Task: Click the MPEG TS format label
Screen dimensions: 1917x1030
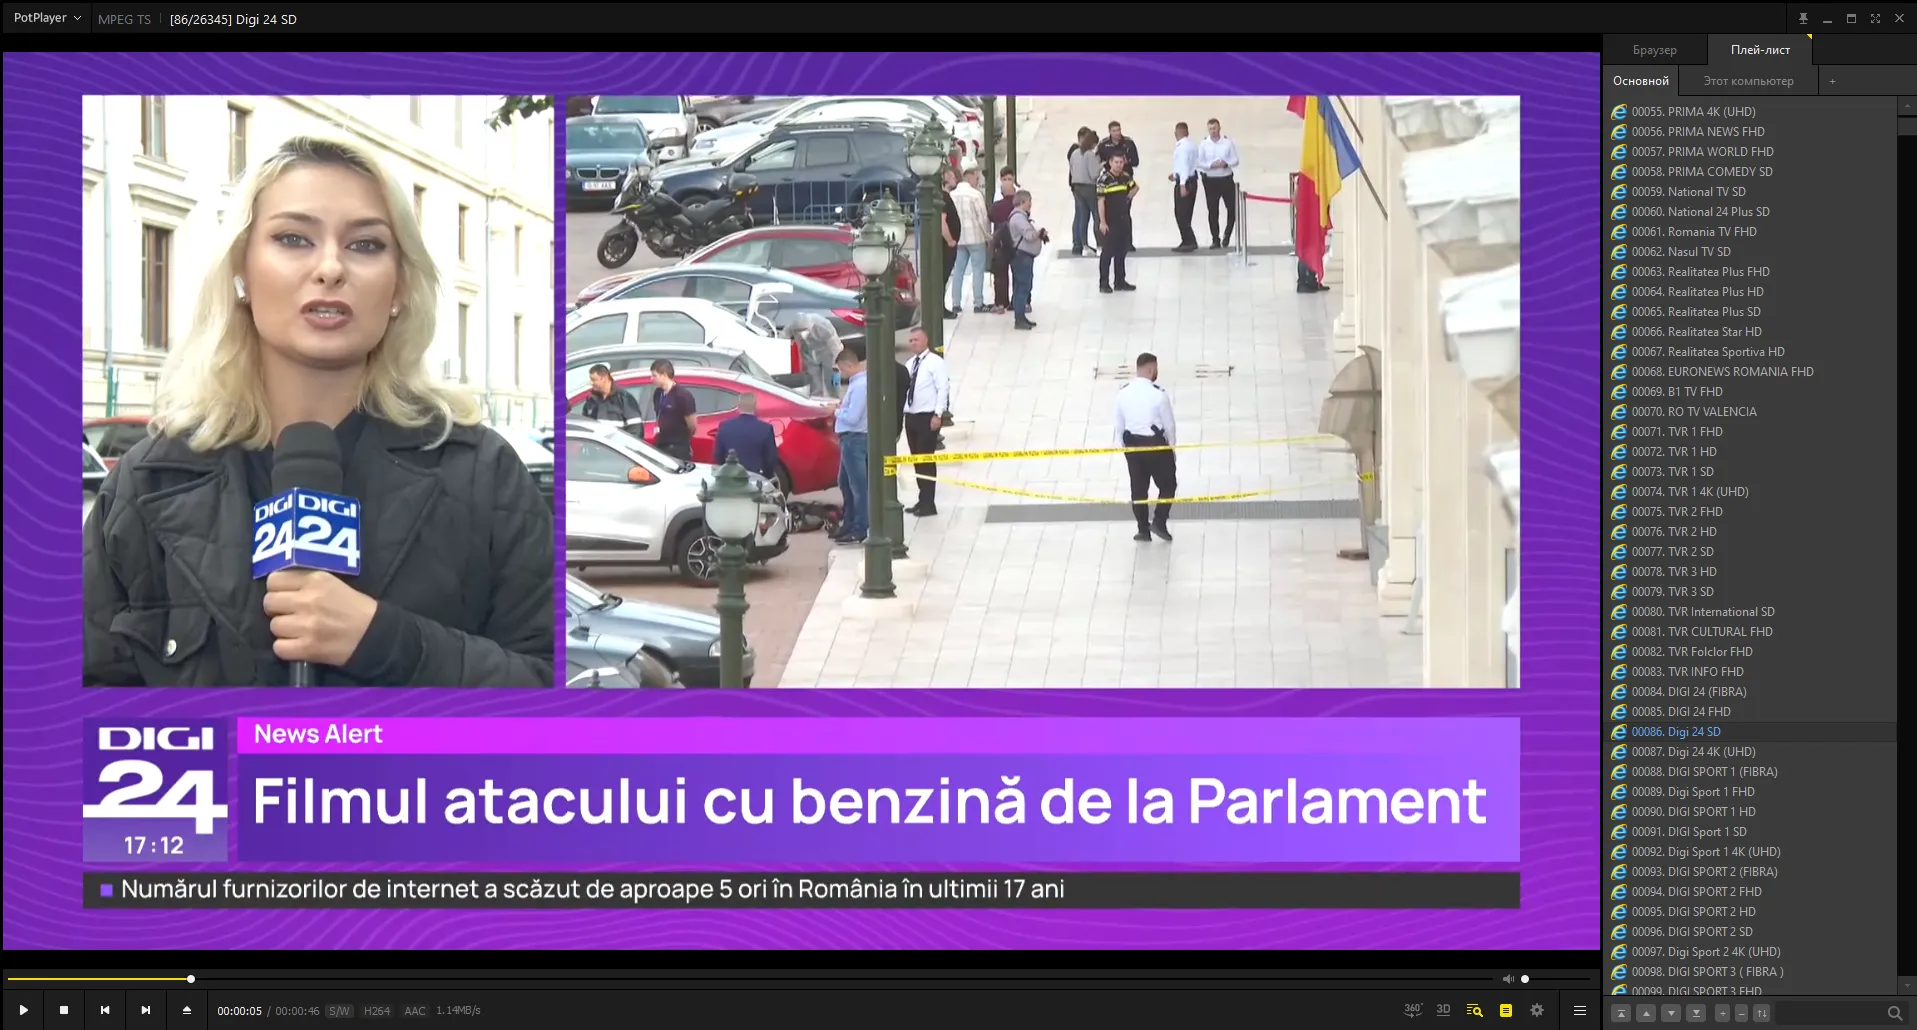Action: pyautogui.click(x=124, y=19)
